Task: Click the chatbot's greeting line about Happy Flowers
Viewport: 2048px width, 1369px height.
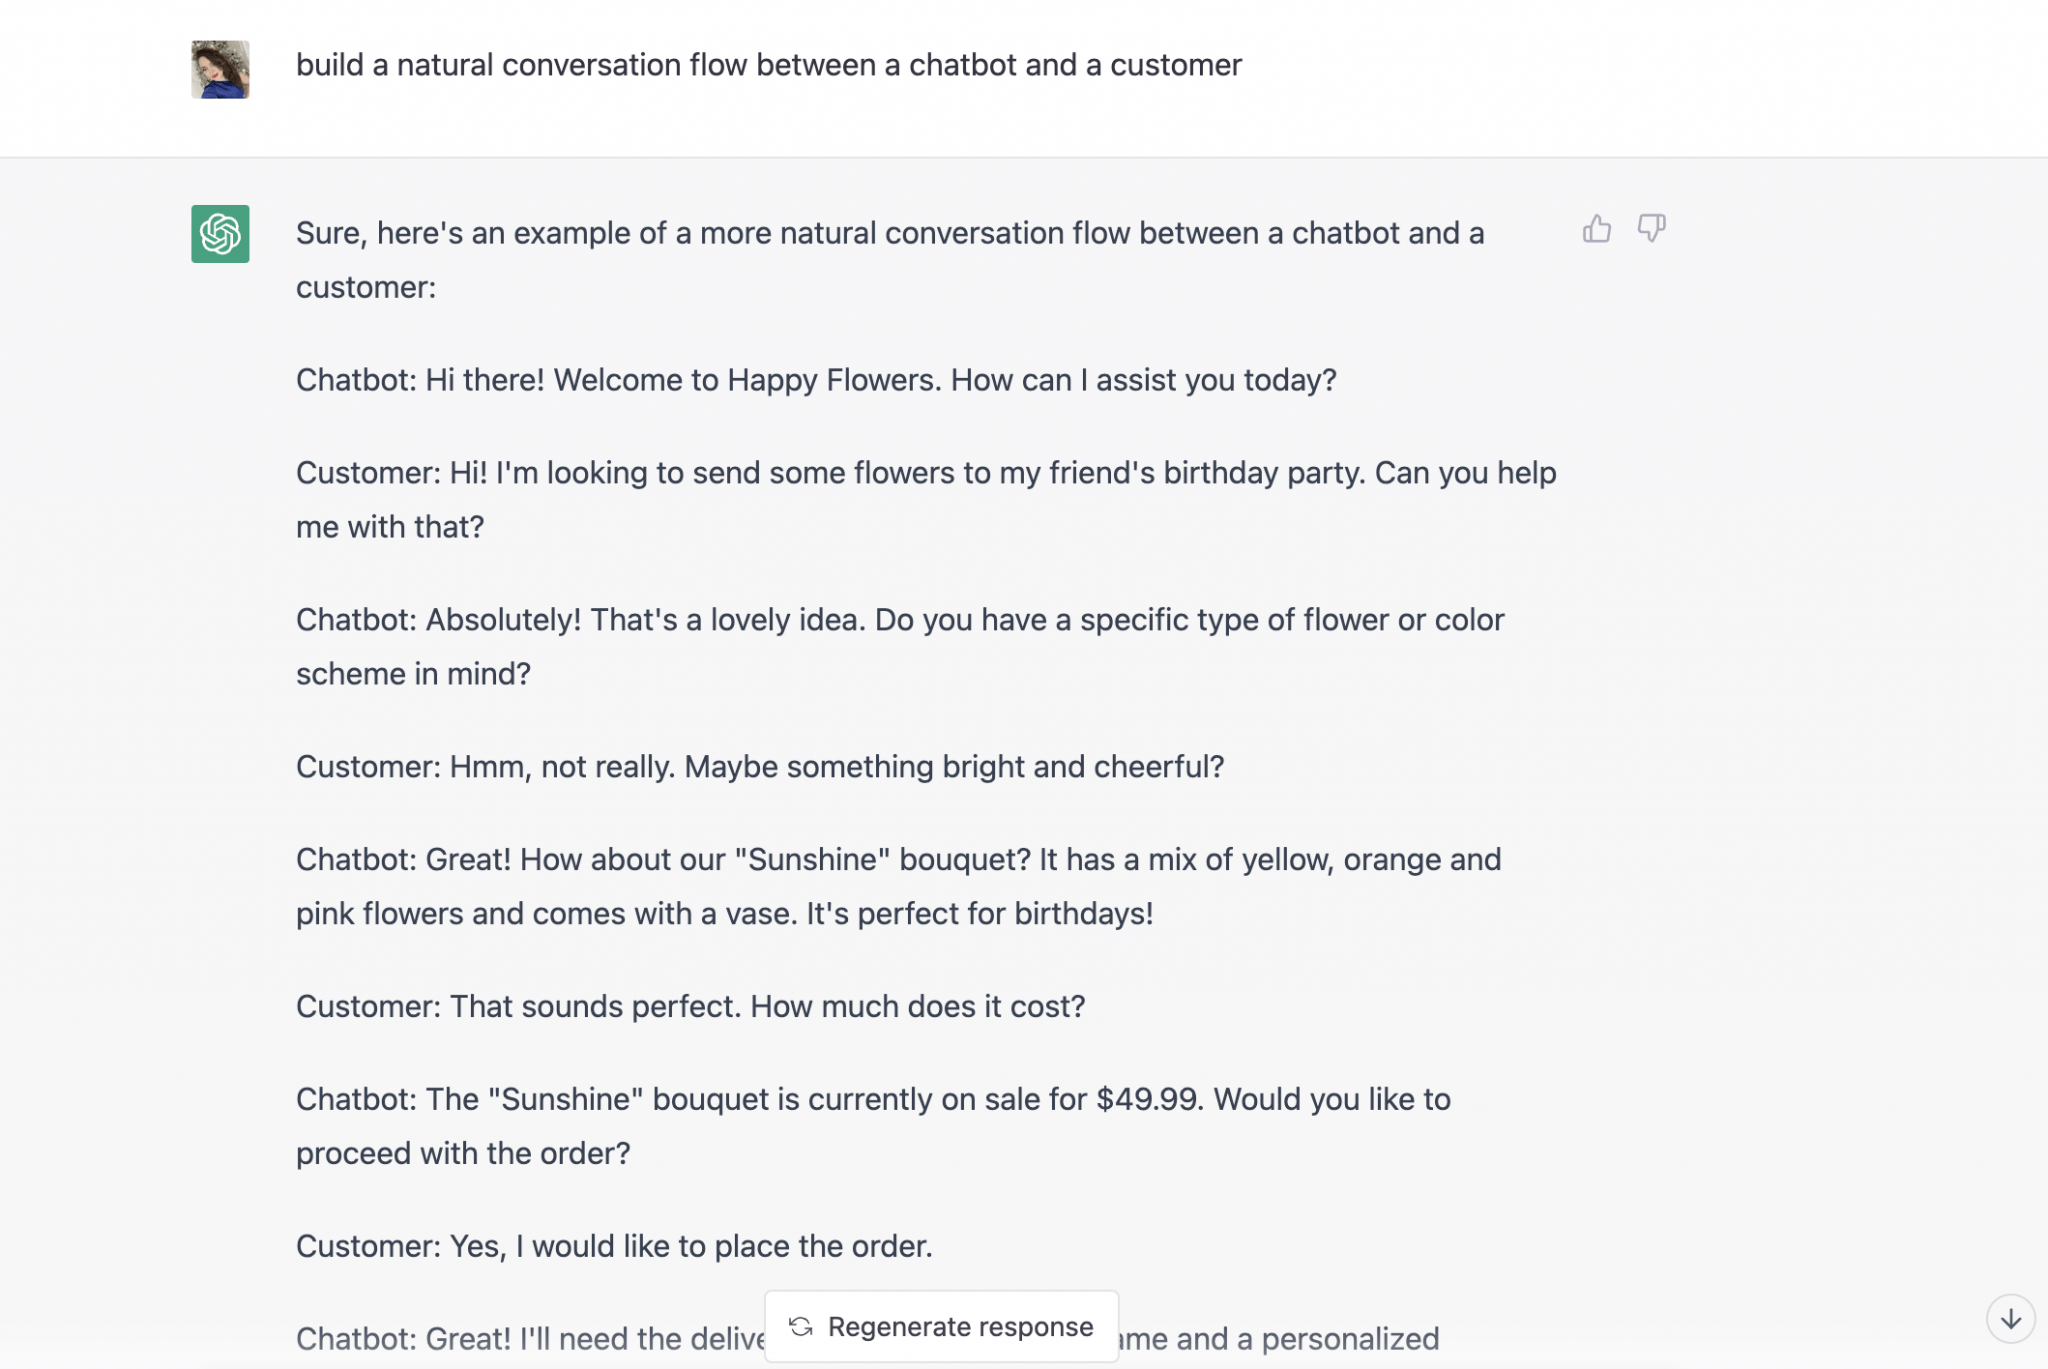Action: [815, 380]
